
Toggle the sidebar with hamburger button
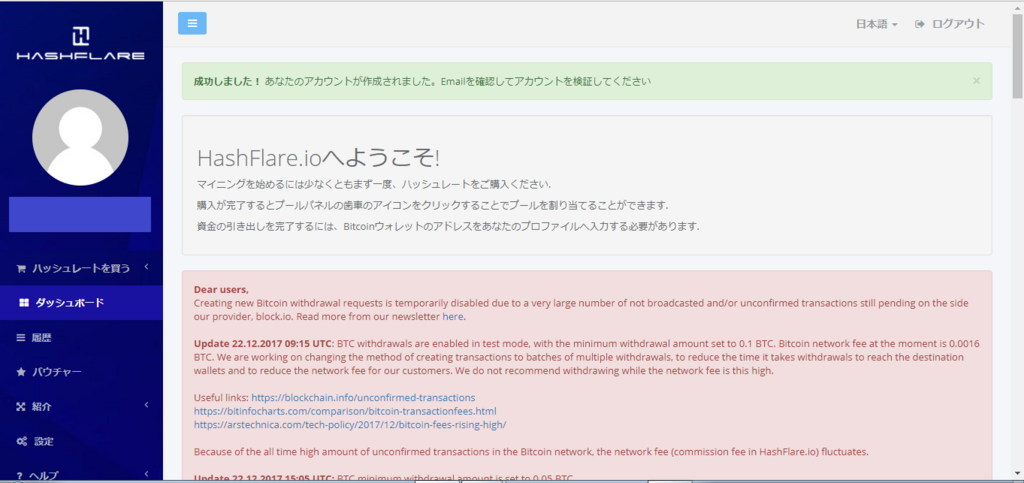click(x=192, y=23)
